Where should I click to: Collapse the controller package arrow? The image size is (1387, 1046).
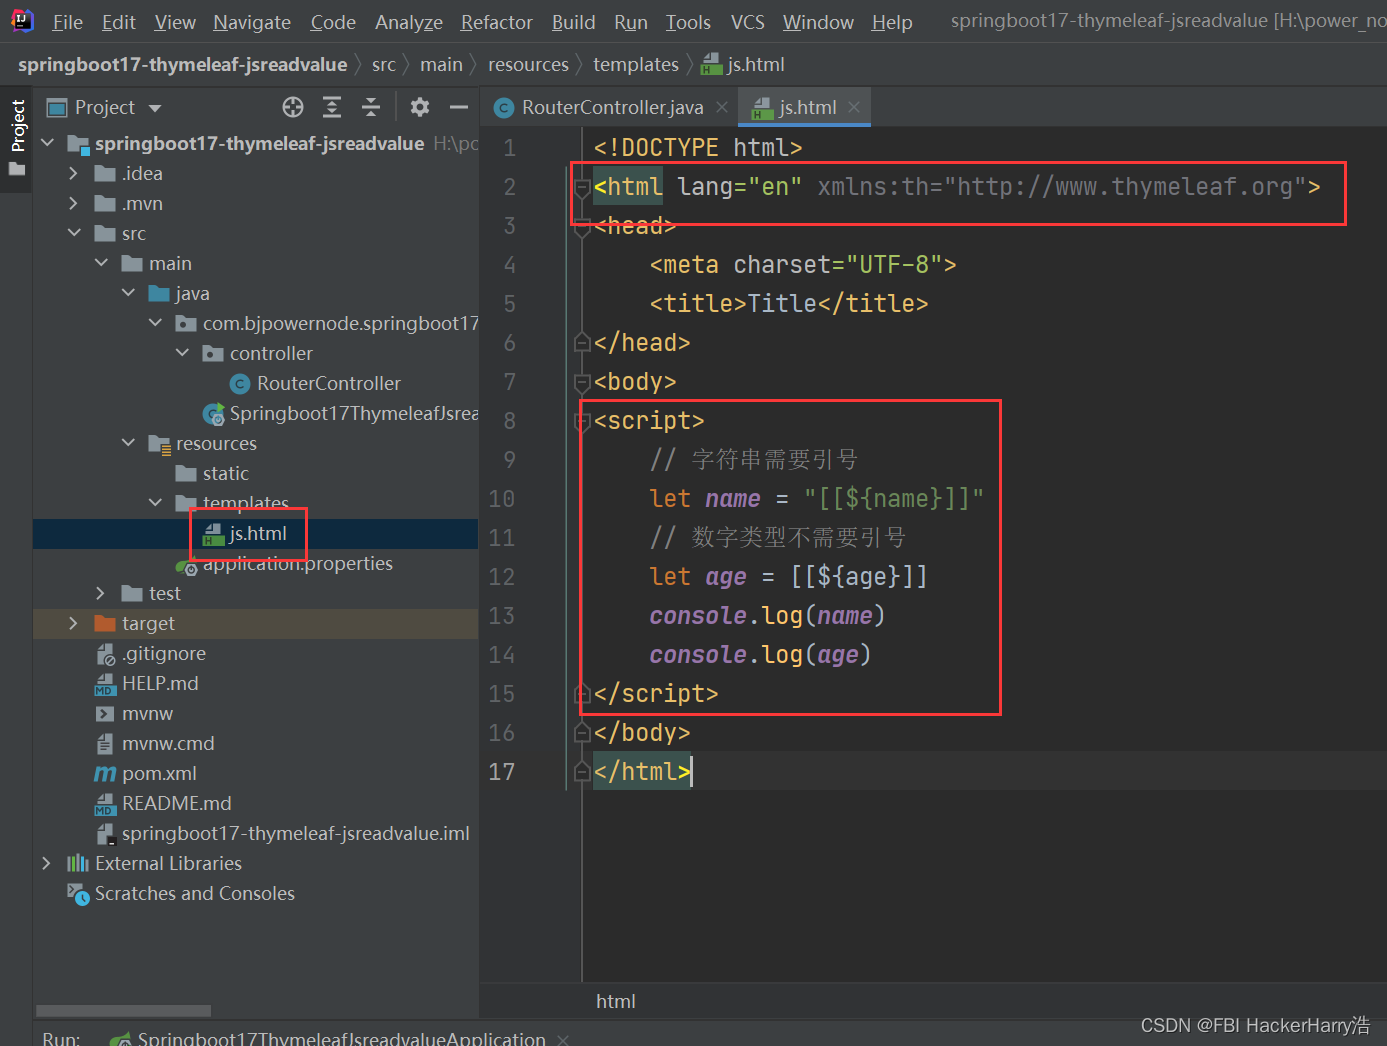[x=182, y=353]
